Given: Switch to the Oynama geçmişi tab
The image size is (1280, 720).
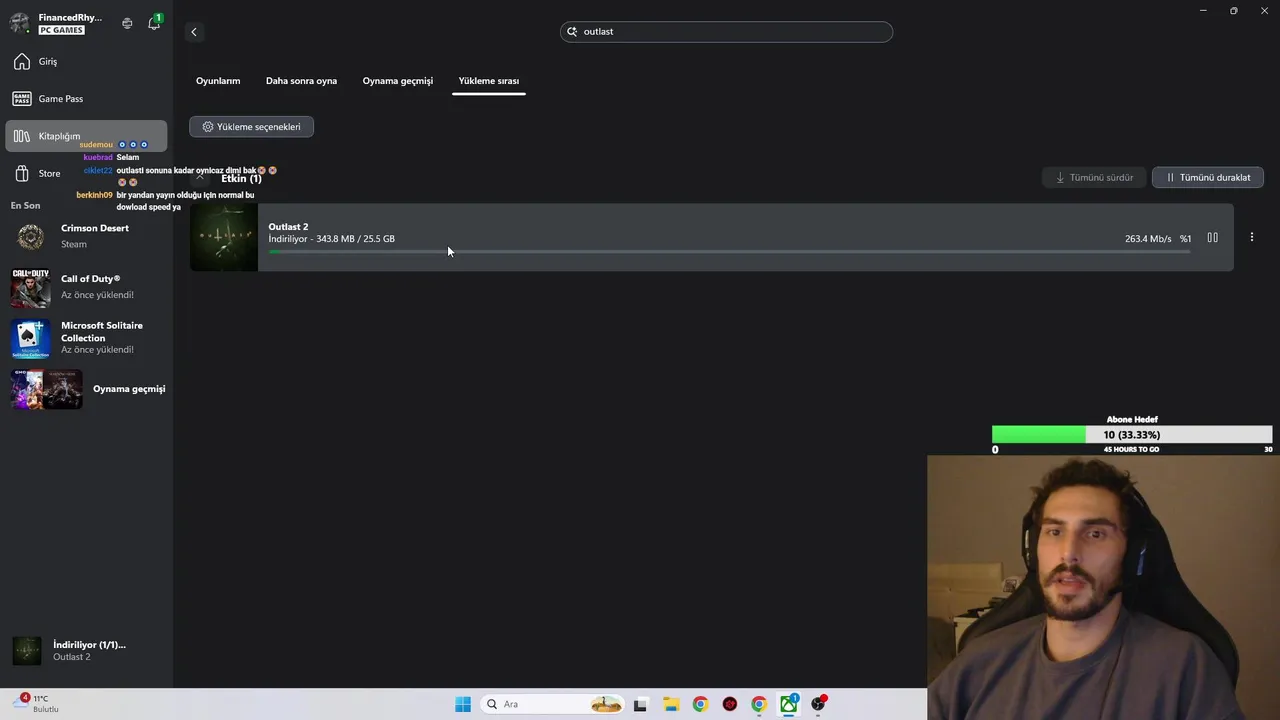Looking at the screenshot, I should point(397,81).
